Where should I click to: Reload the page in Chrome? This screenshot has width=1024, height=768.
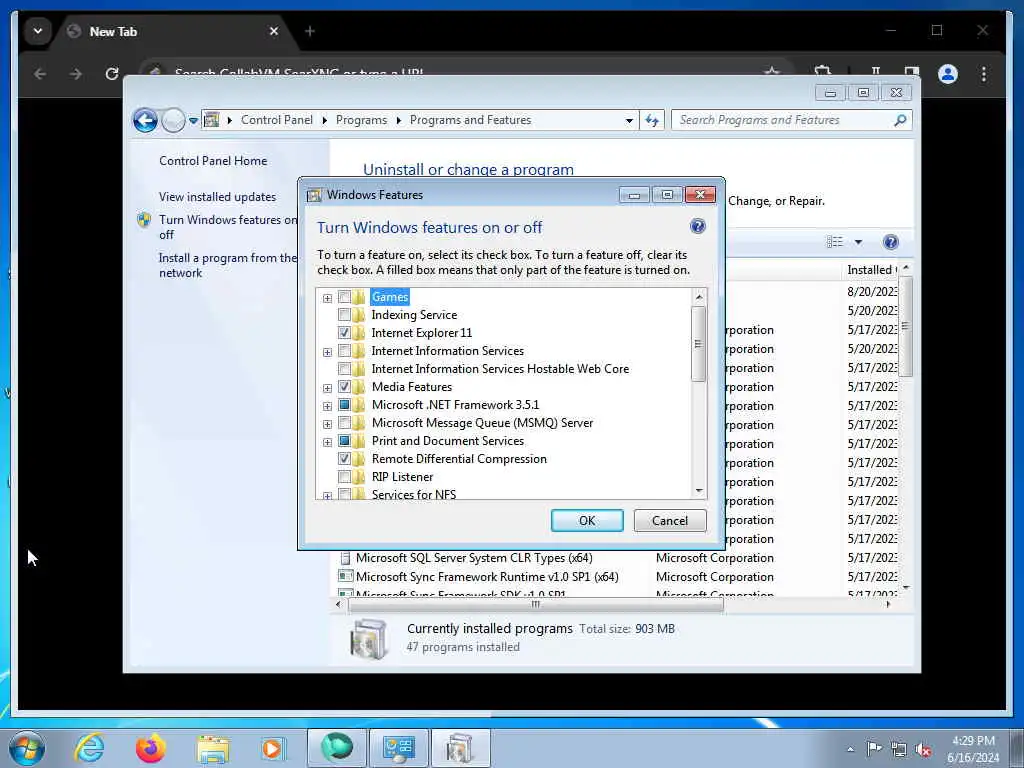coord(112,74)
